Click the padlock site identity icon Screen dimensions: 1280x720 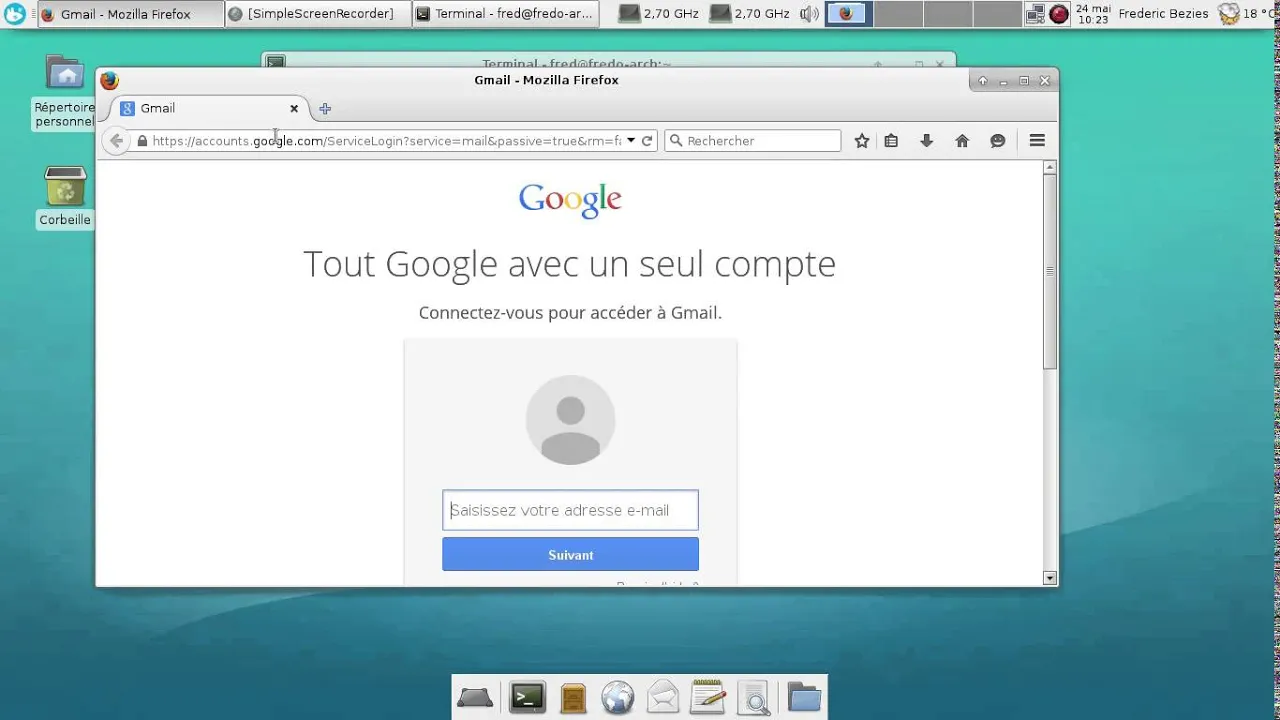click(x=142, y=141)
